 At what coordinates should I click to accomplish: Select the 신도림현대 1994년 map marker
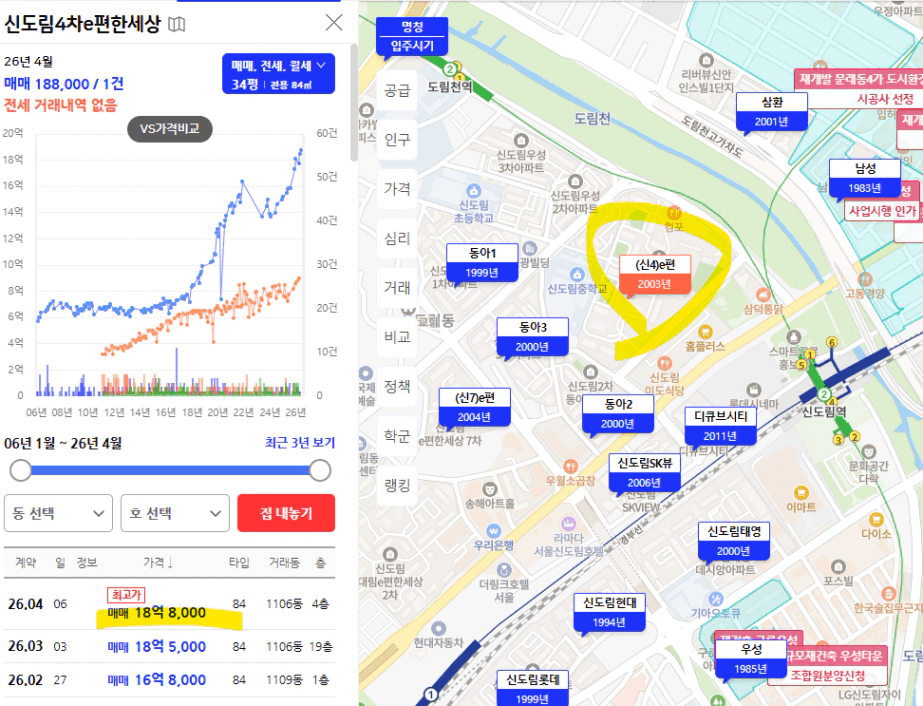coord(610,612)
